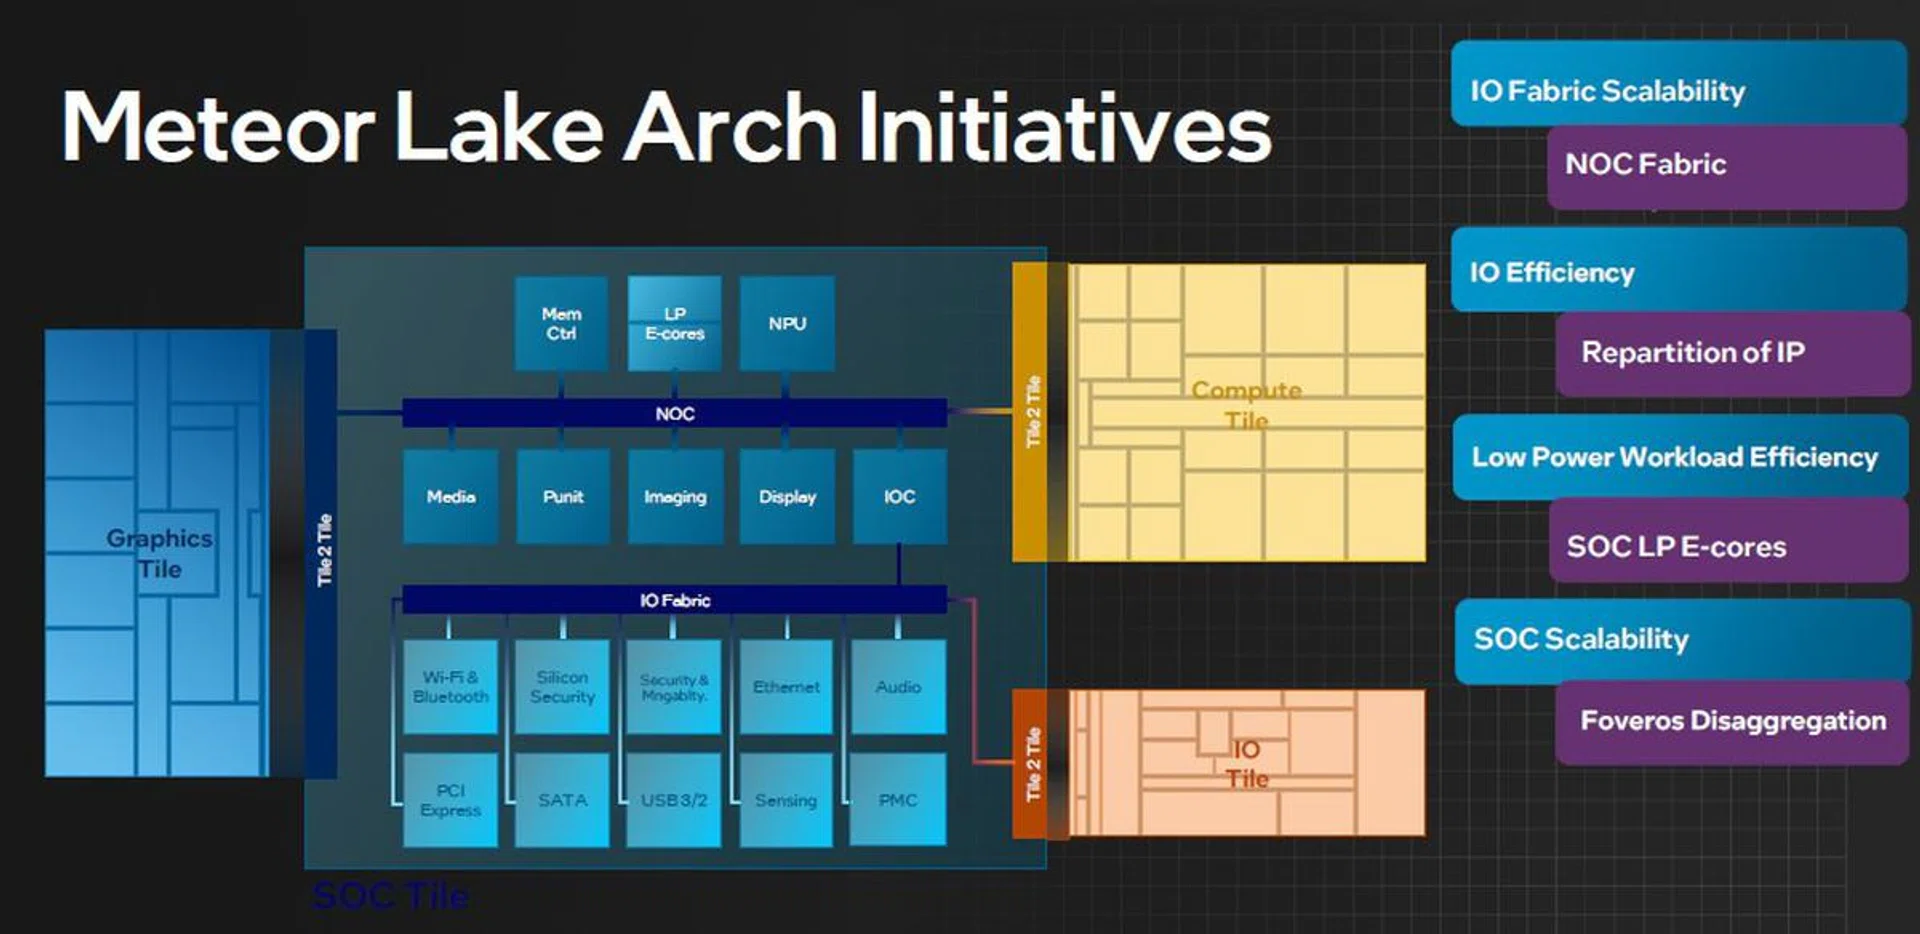Select the NPU block in the SOC Tile
This screenshot has width=1920, height=934.
click(x=786, y=322)
